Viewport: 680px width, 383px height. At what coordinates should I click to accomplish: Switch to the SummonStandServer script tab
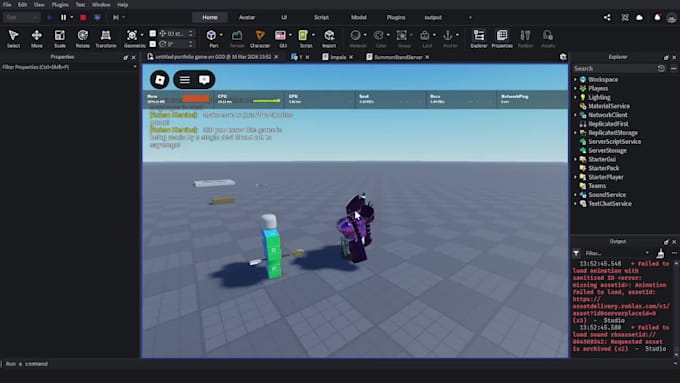tap(398, 57)
